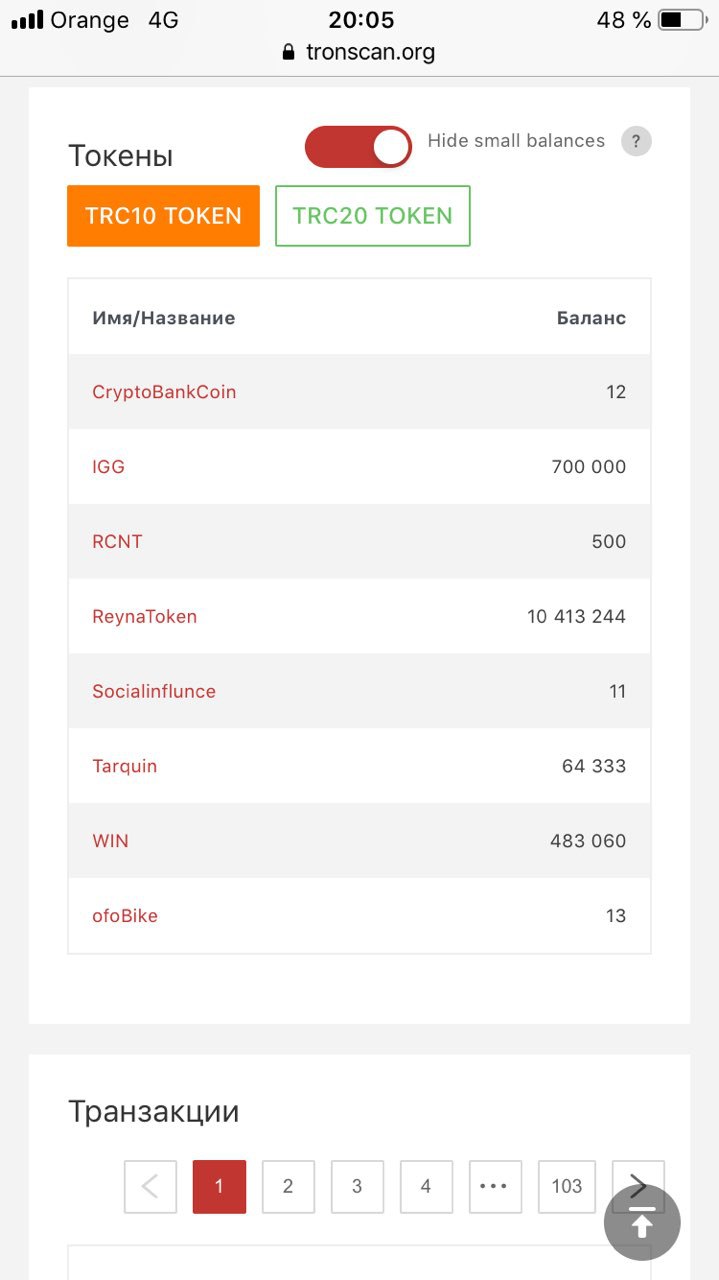719x1280 pixels.
Task: Open the IGG token link
Action: point(108,467)
